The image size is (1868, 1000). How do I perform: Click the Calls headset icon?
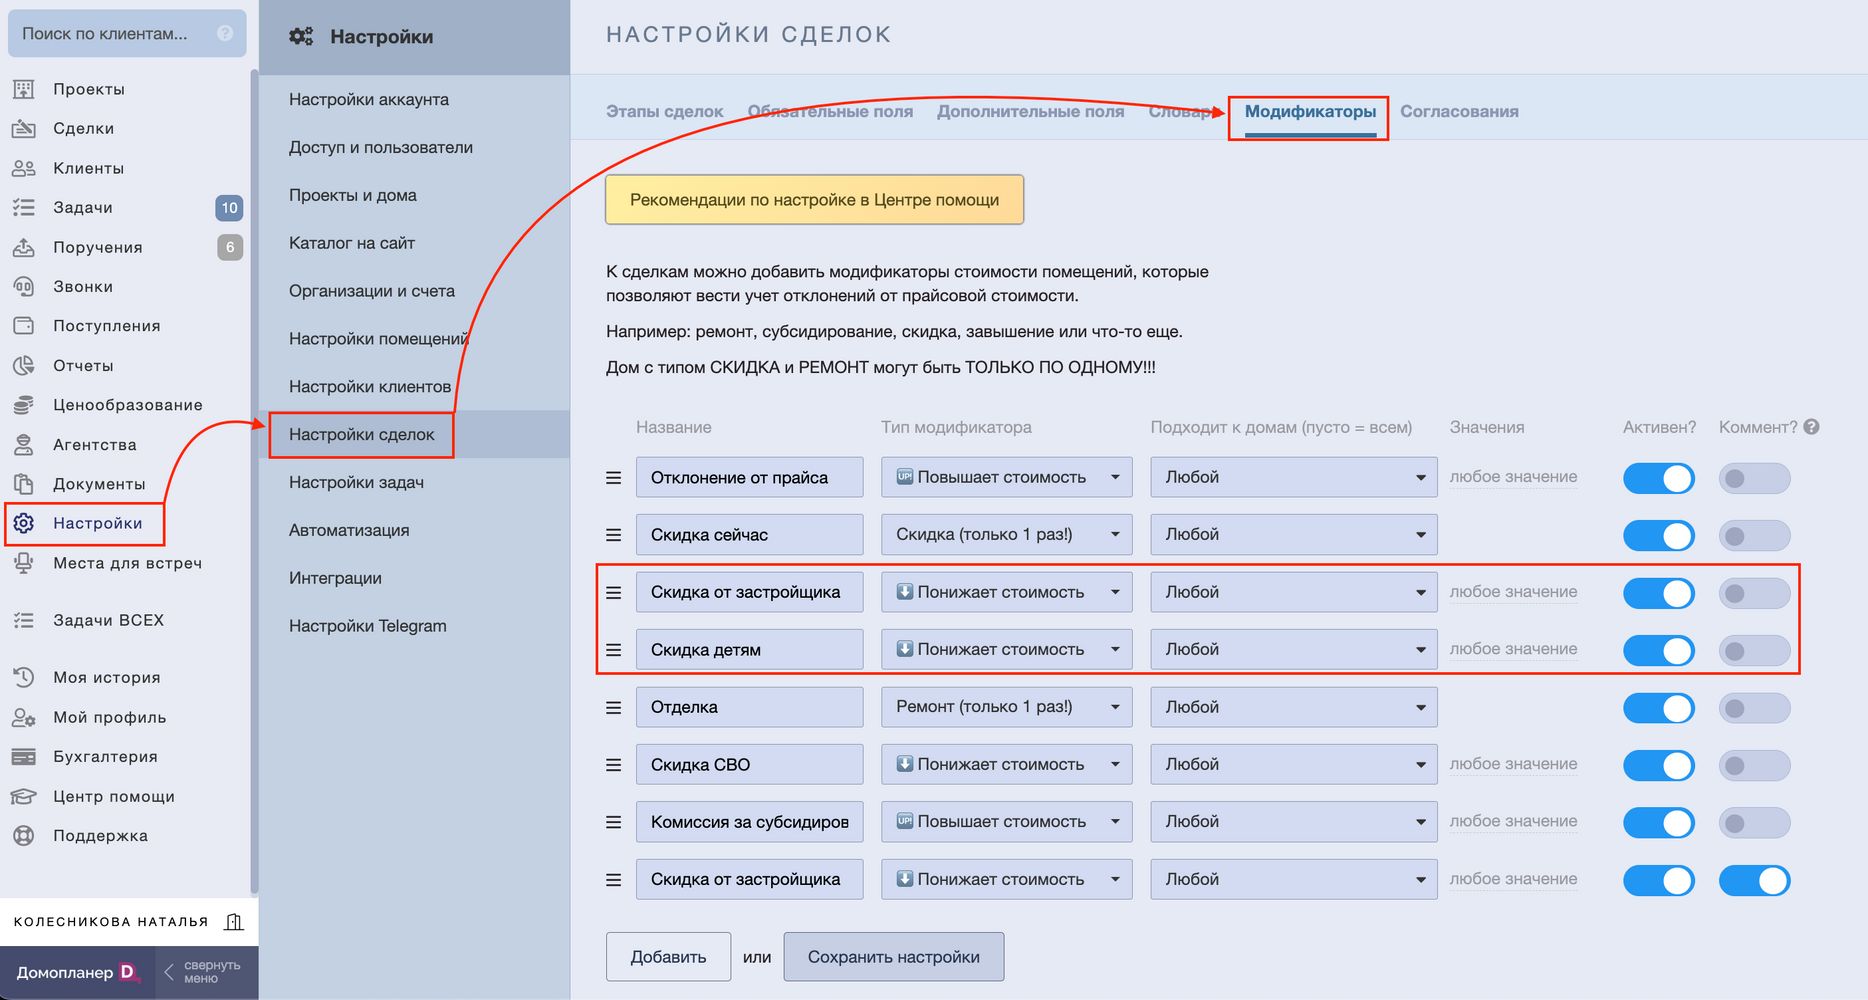pos(24,287)
